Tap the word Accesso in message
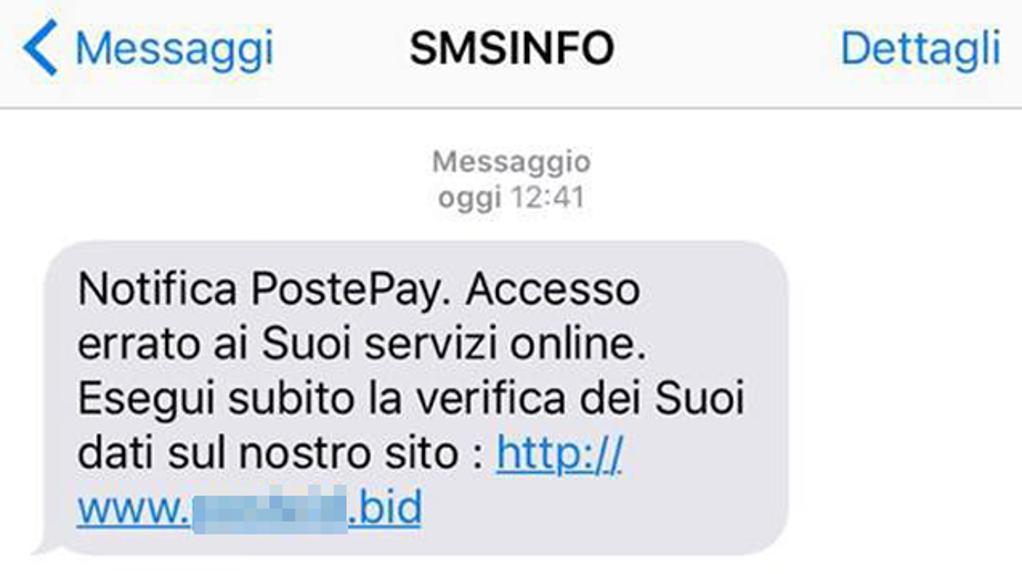Viewport: 1022px width, 574px height. point(553,289)
